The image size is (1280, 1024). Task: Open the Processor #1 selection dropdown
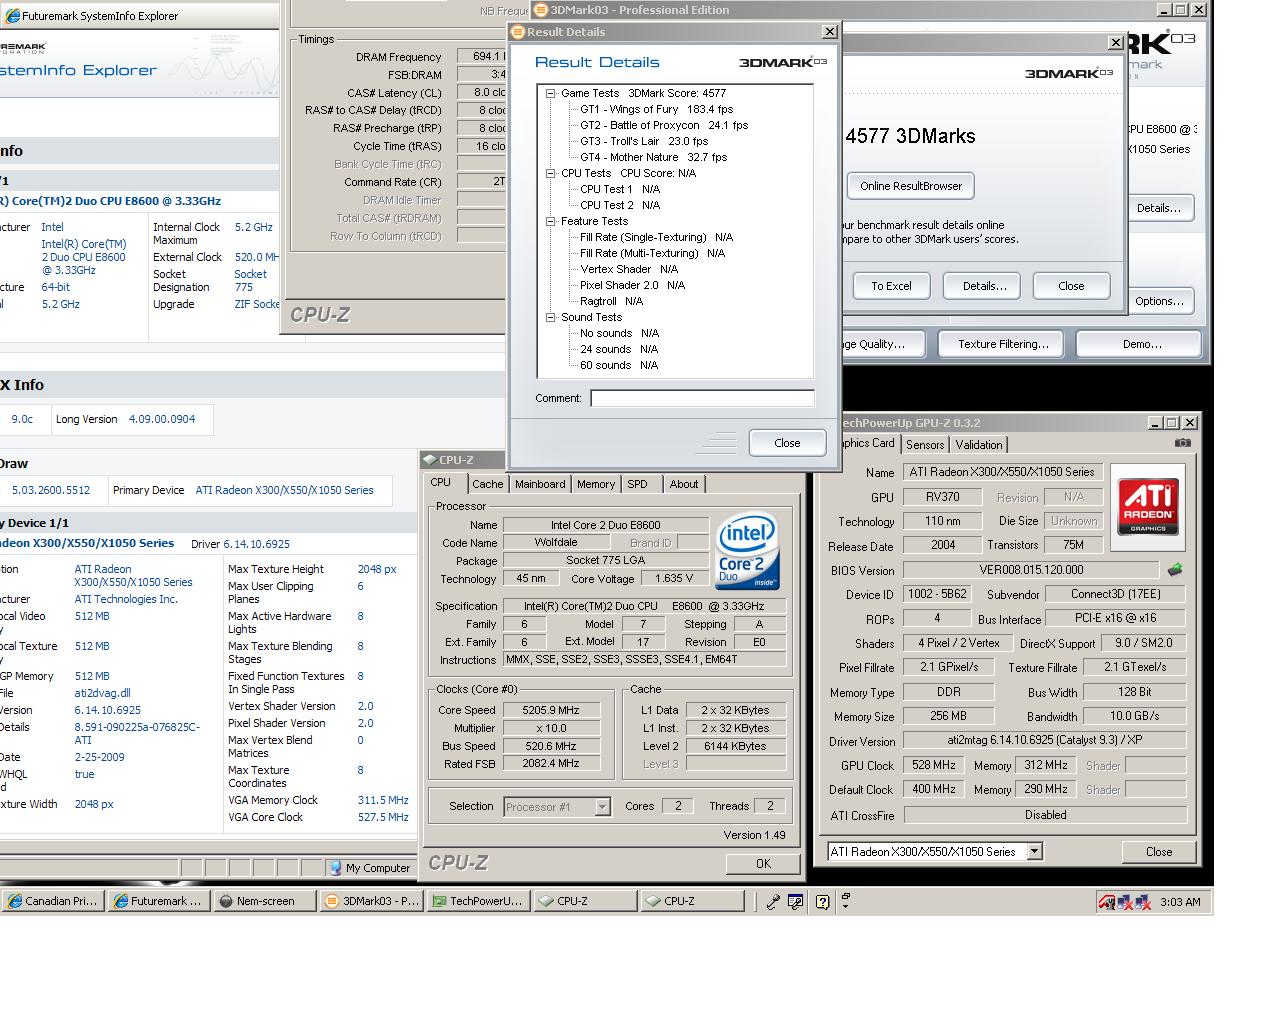pyautogui.click(x=602, y=807)
